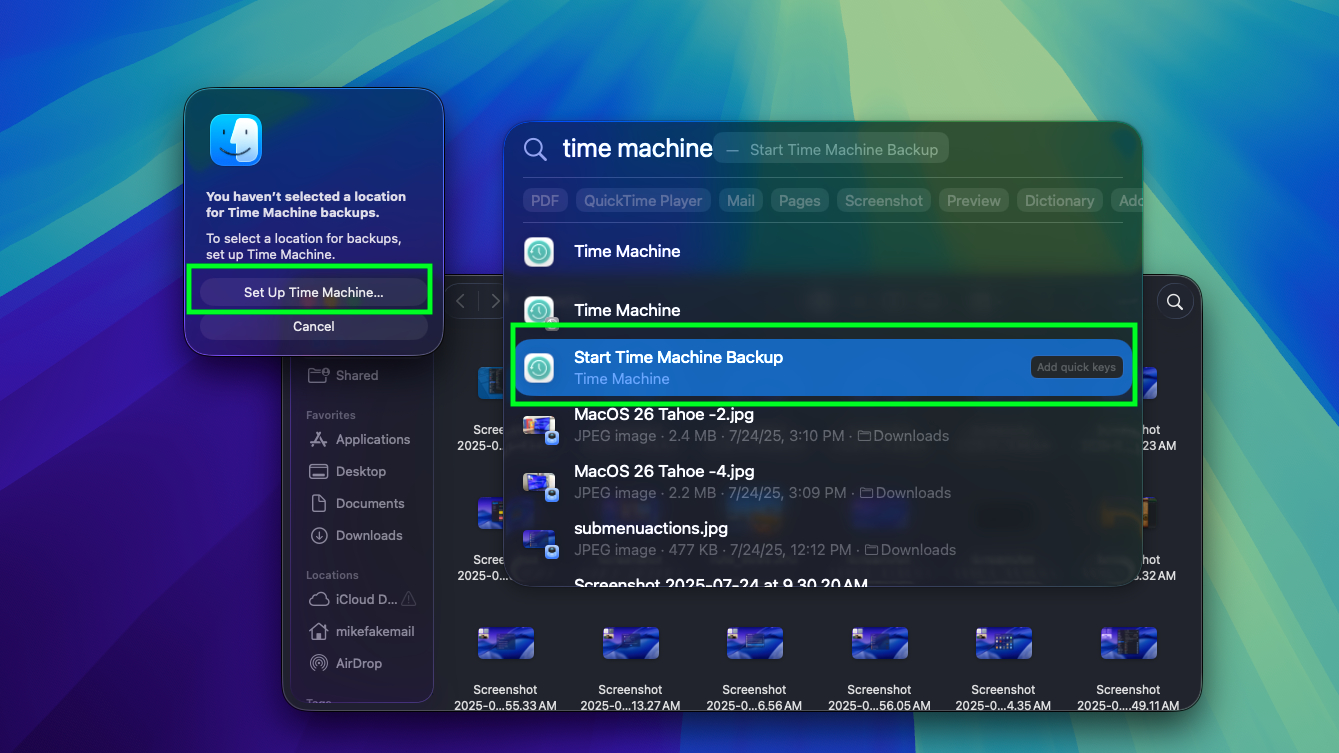This screenshot has width=1339, height=753.
Task: Click the iCloud Drive warning triangle icon
Action: click(408, 599)
